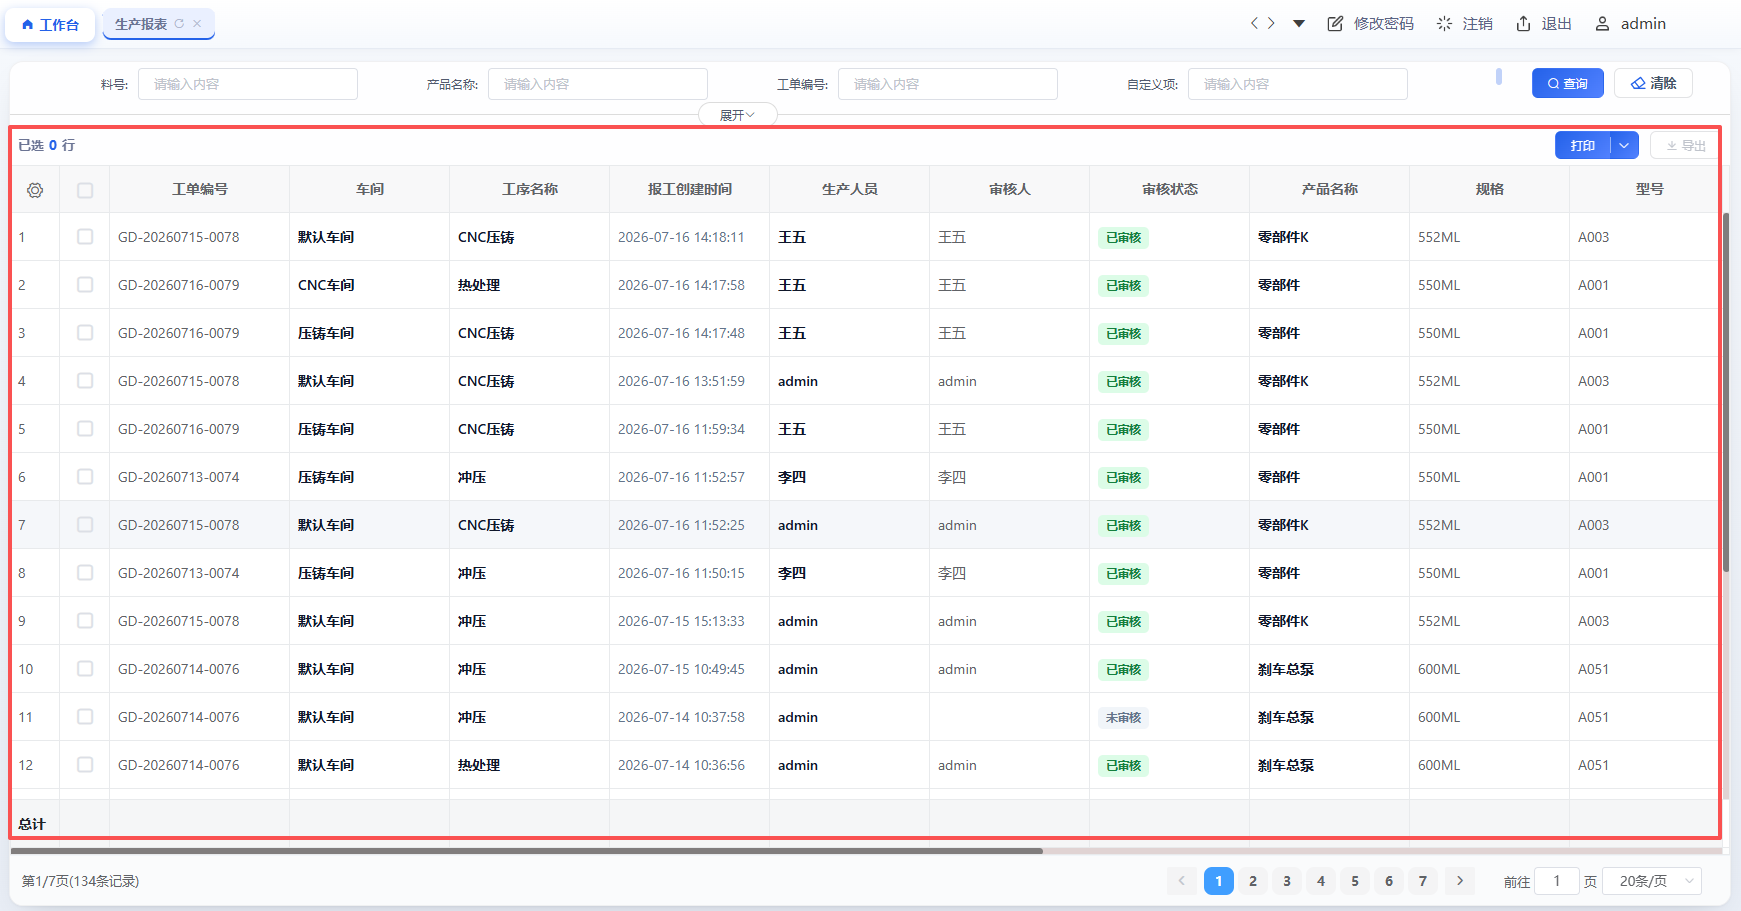Go to next tab with right arrow
Screen dimensions: 1741x911
(1271, 24)
